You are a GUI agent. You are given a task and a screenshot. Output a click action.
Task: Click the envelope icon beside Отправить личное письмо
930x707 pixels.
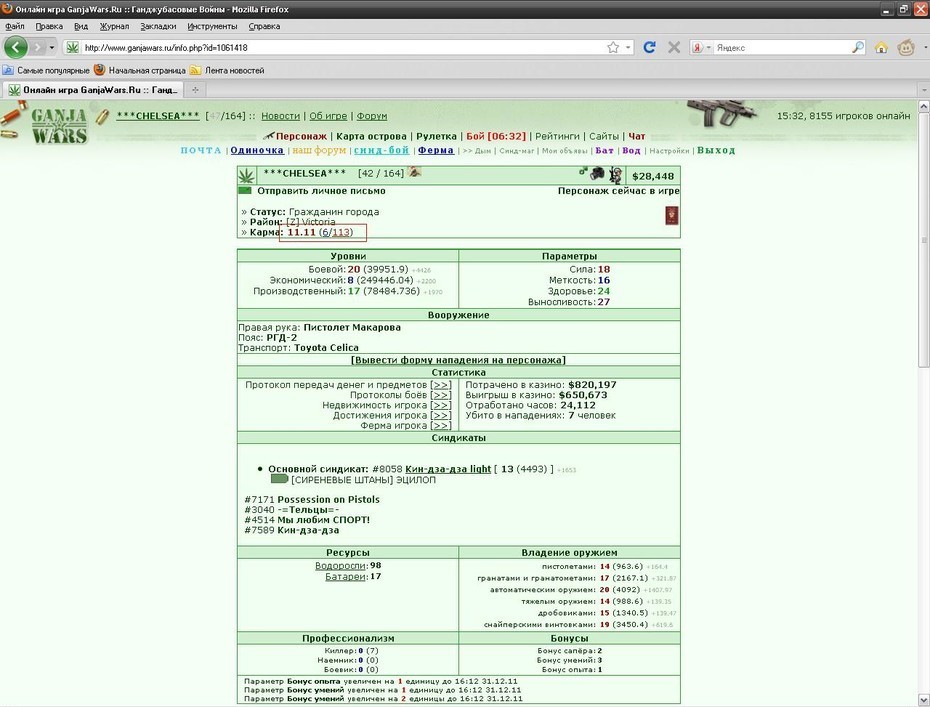click(245, 190)
